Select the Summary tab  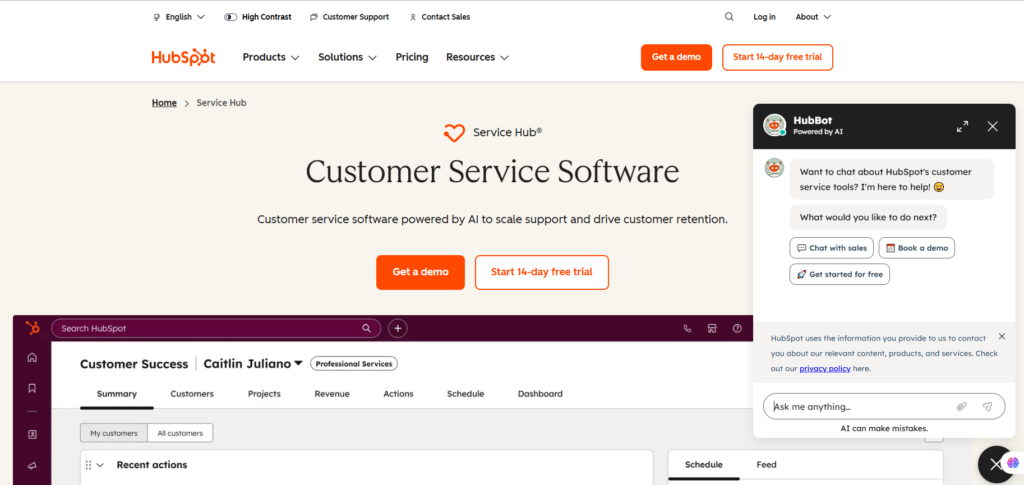117,394
